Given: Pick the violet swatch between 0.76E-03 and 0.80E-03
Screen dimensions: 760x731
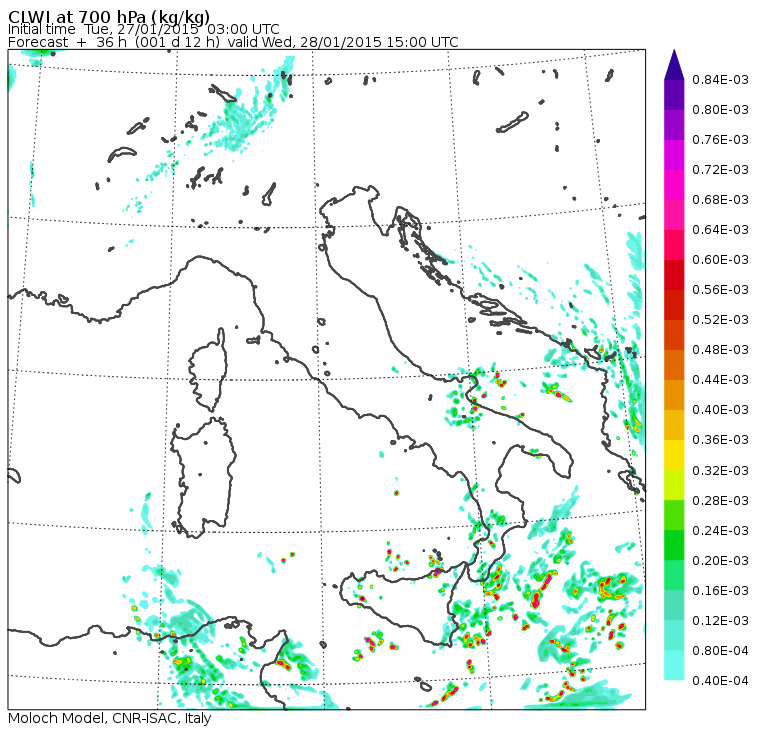Looking at the screenshot, I should 674,125.
